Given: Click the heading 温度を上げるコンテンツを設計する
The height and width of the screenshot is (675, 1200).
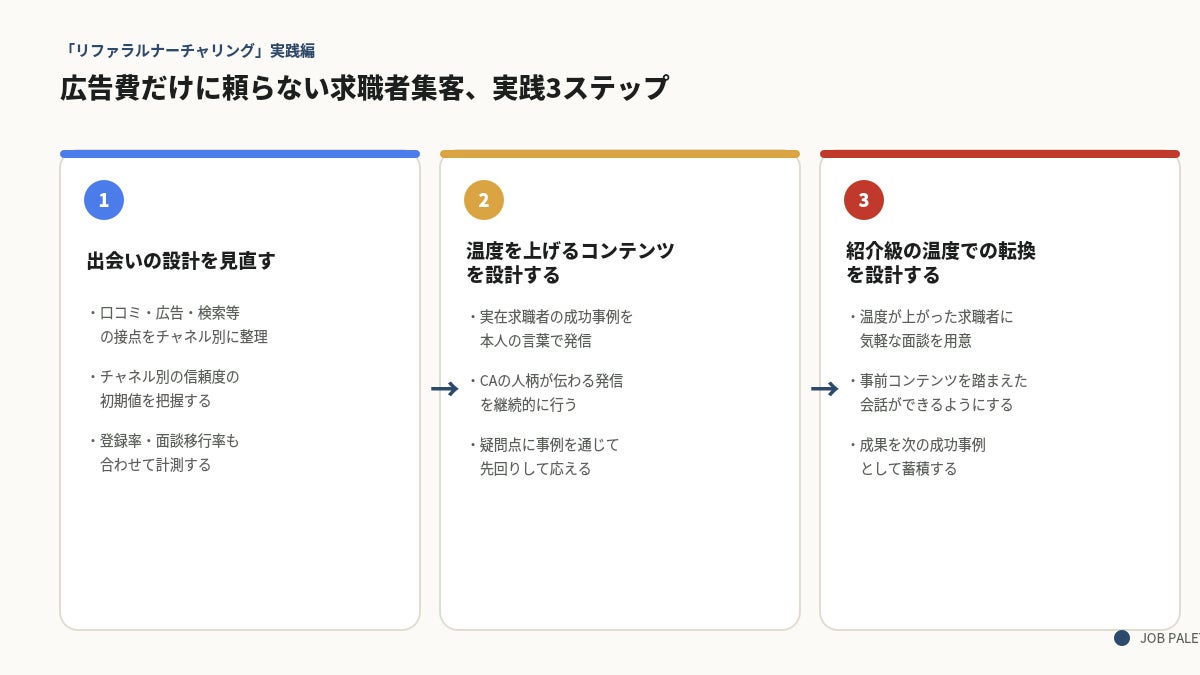Looking at the screenshot, I should point(570,263).
